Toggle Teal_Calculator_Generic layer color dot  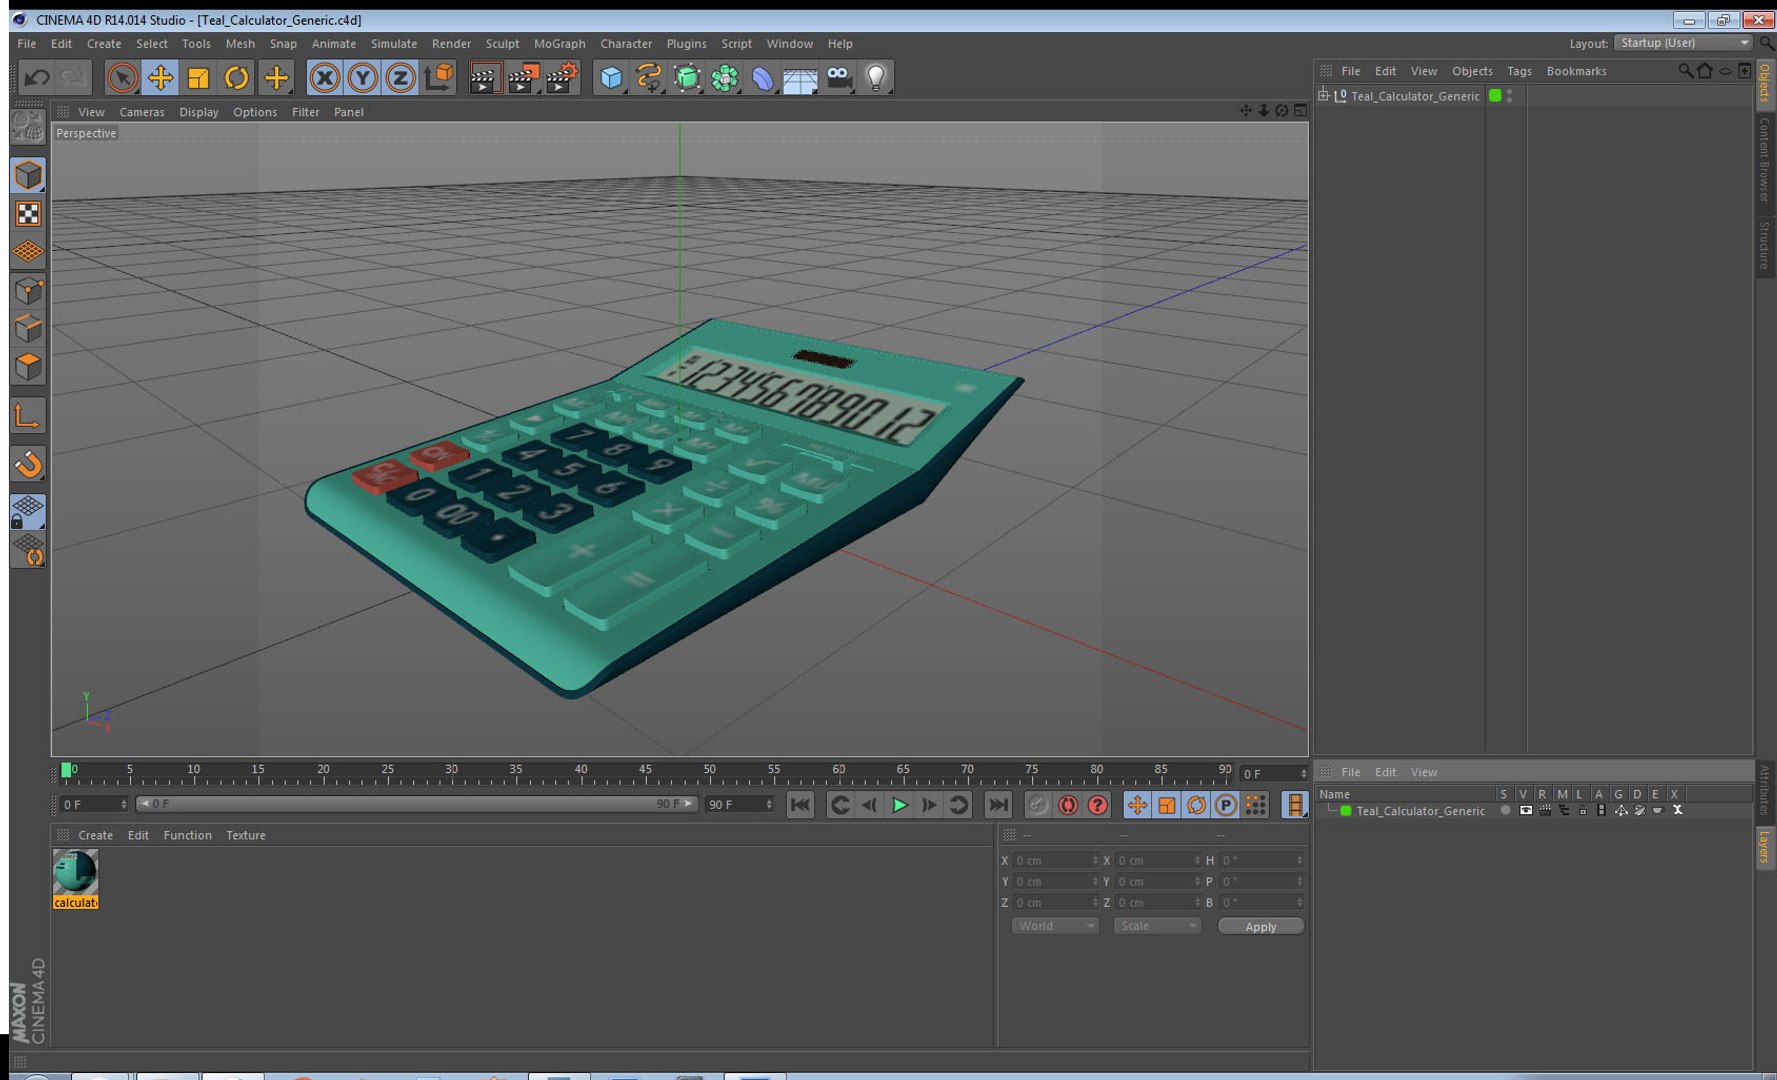click(1346, 811)
